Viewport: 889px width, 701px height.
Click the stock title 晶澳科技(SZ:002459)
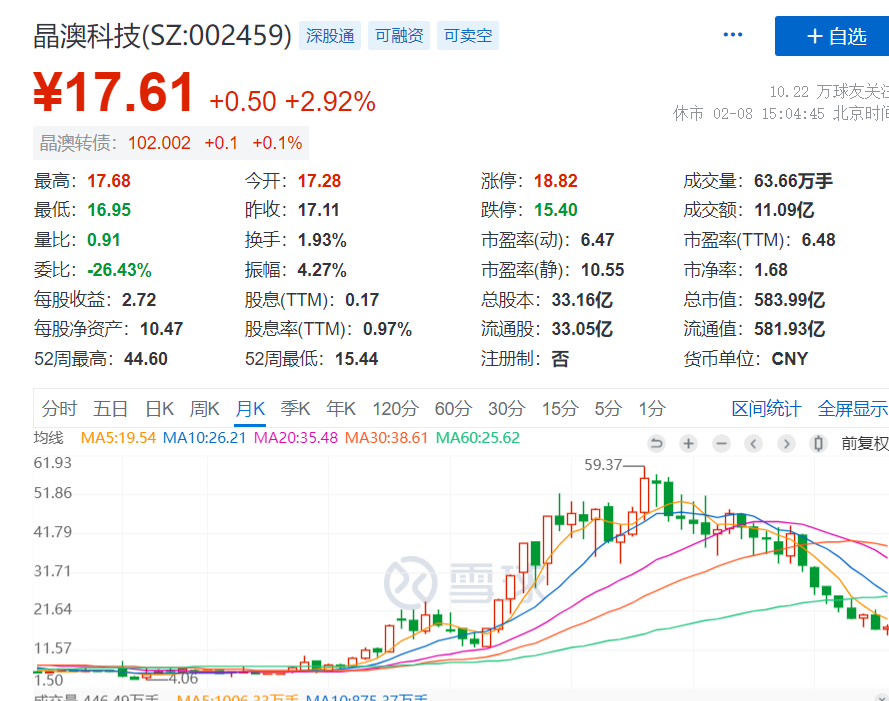click(x=162, y=36)
